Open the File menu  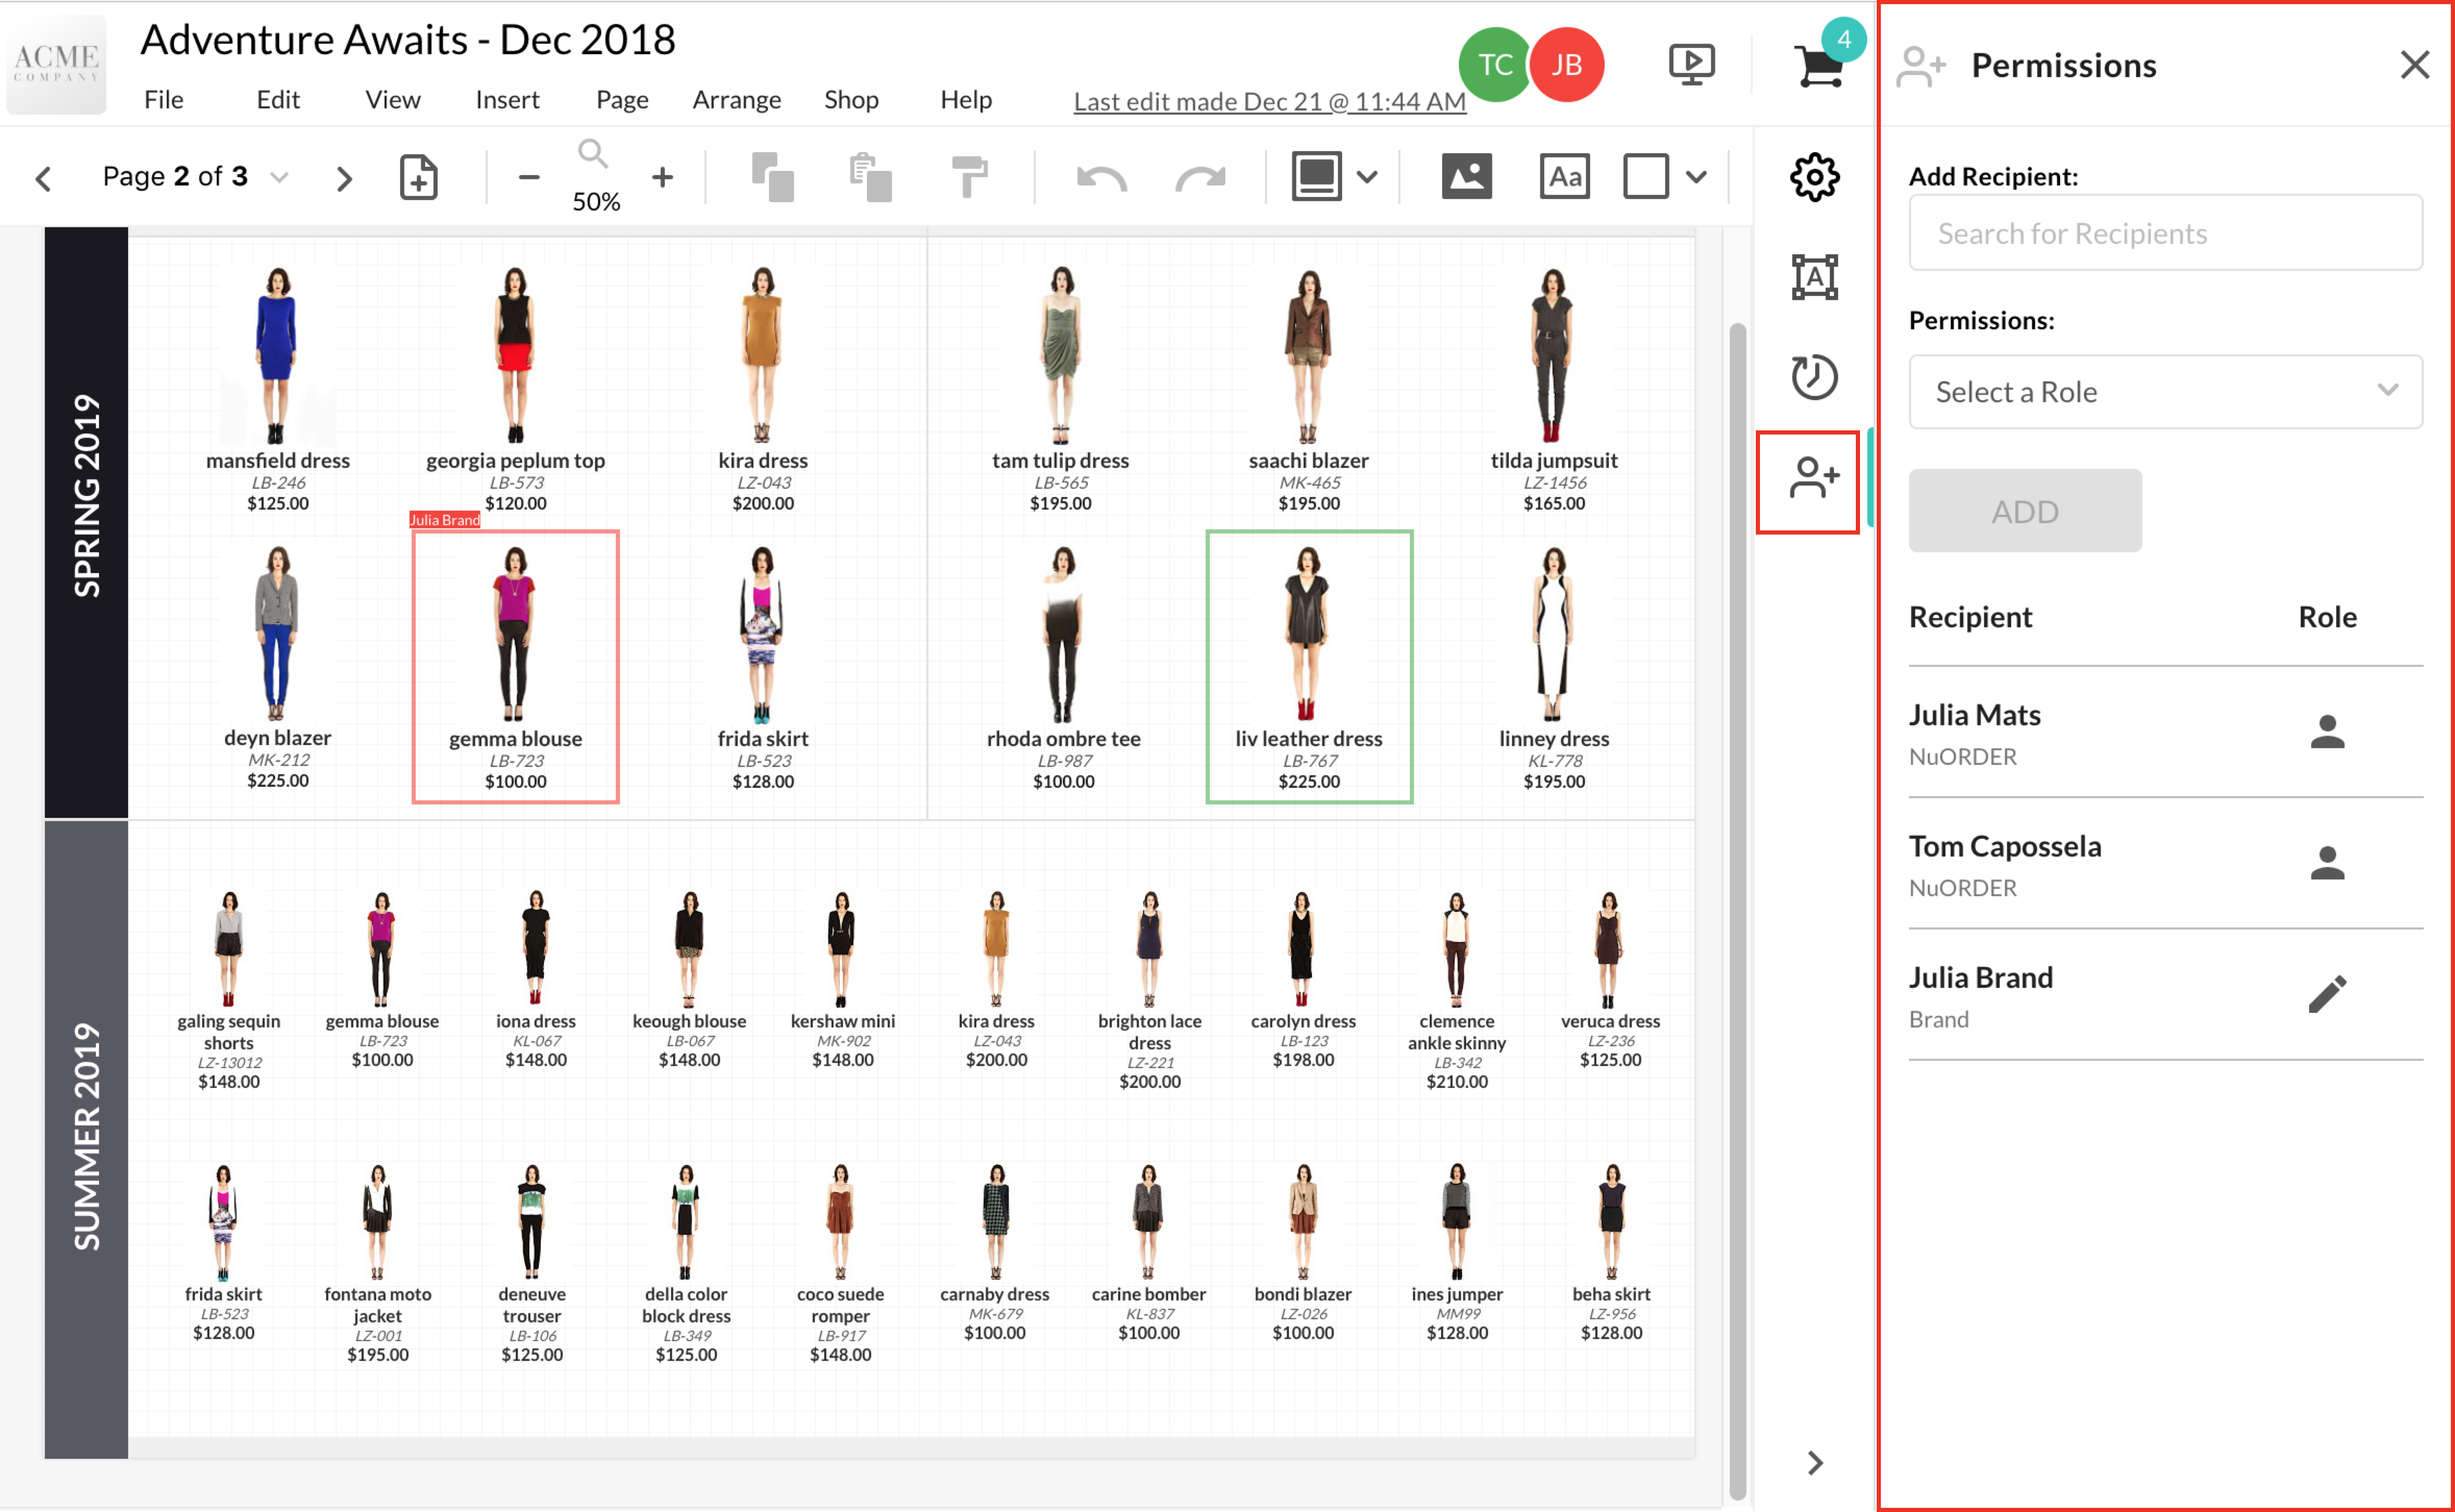tap(163, 100)
